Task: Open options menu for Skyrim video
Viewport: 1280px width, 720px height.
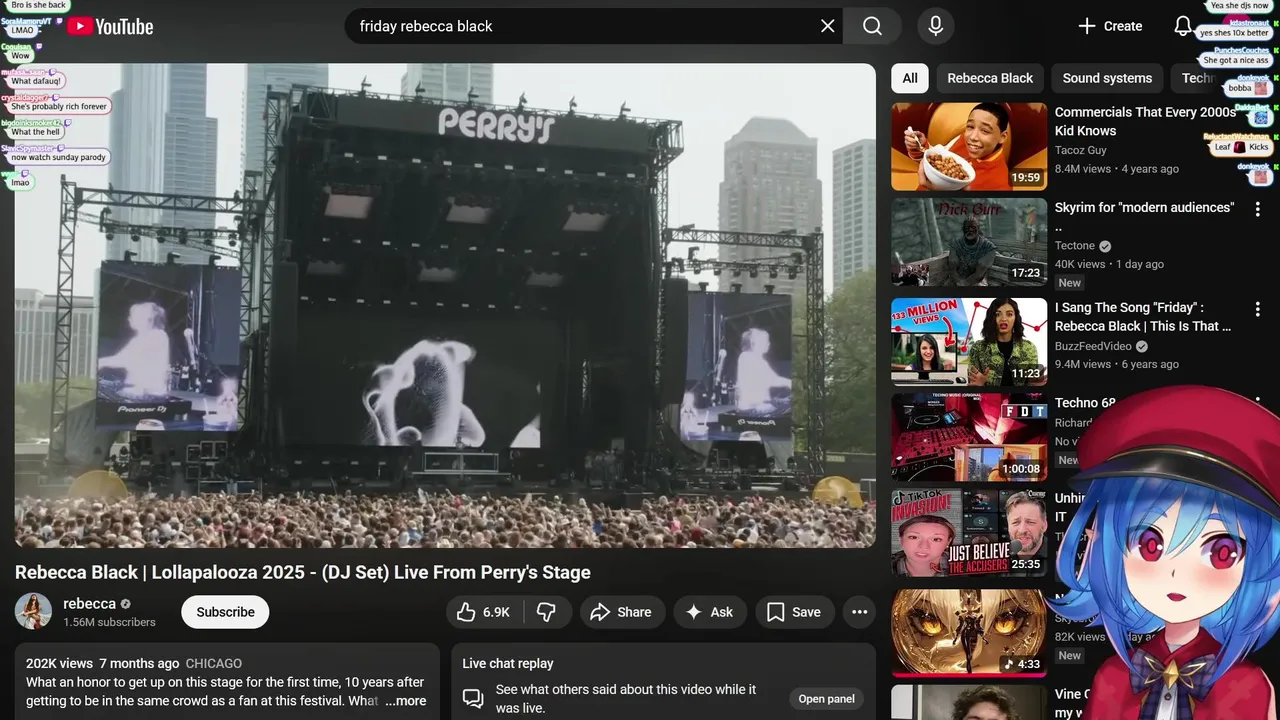Action: [x=1258, y=210]
